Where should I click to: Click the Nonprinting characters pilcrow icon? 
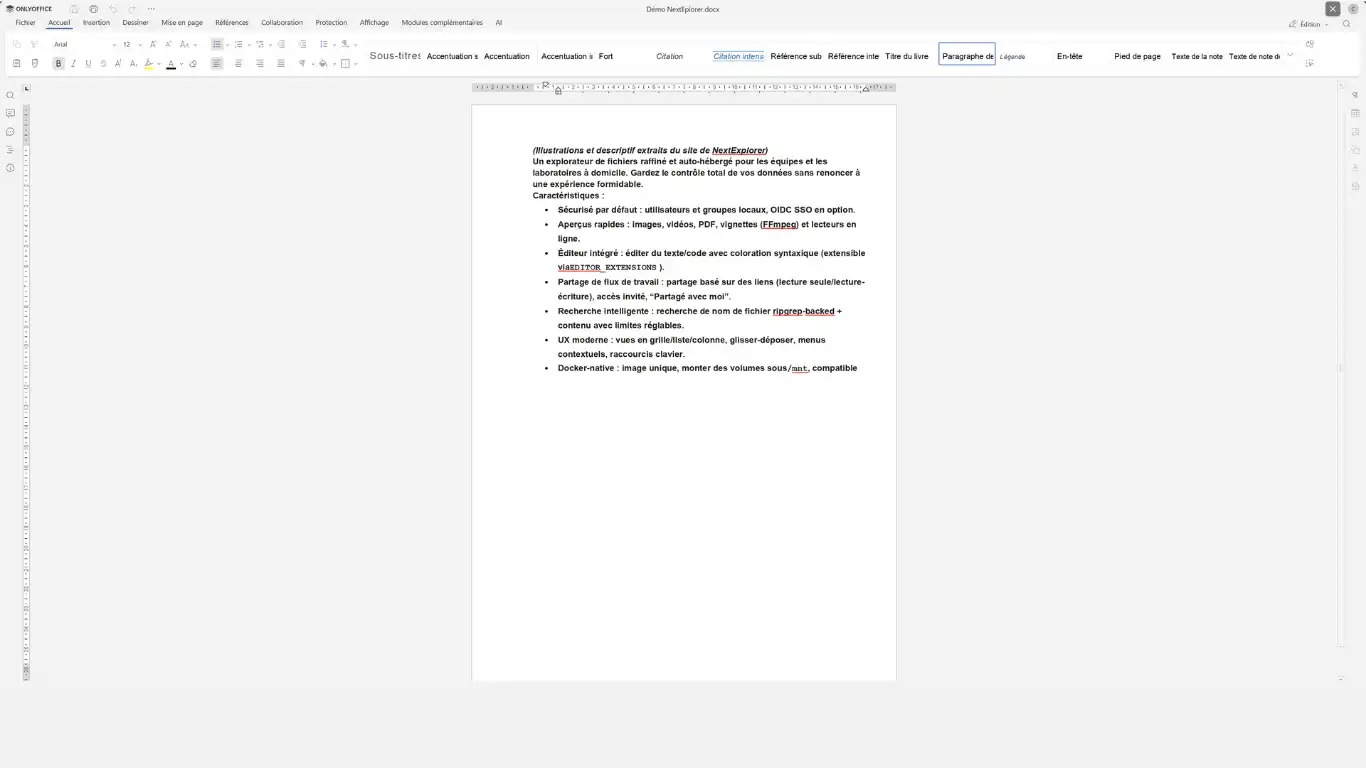(x=303, y=63)
